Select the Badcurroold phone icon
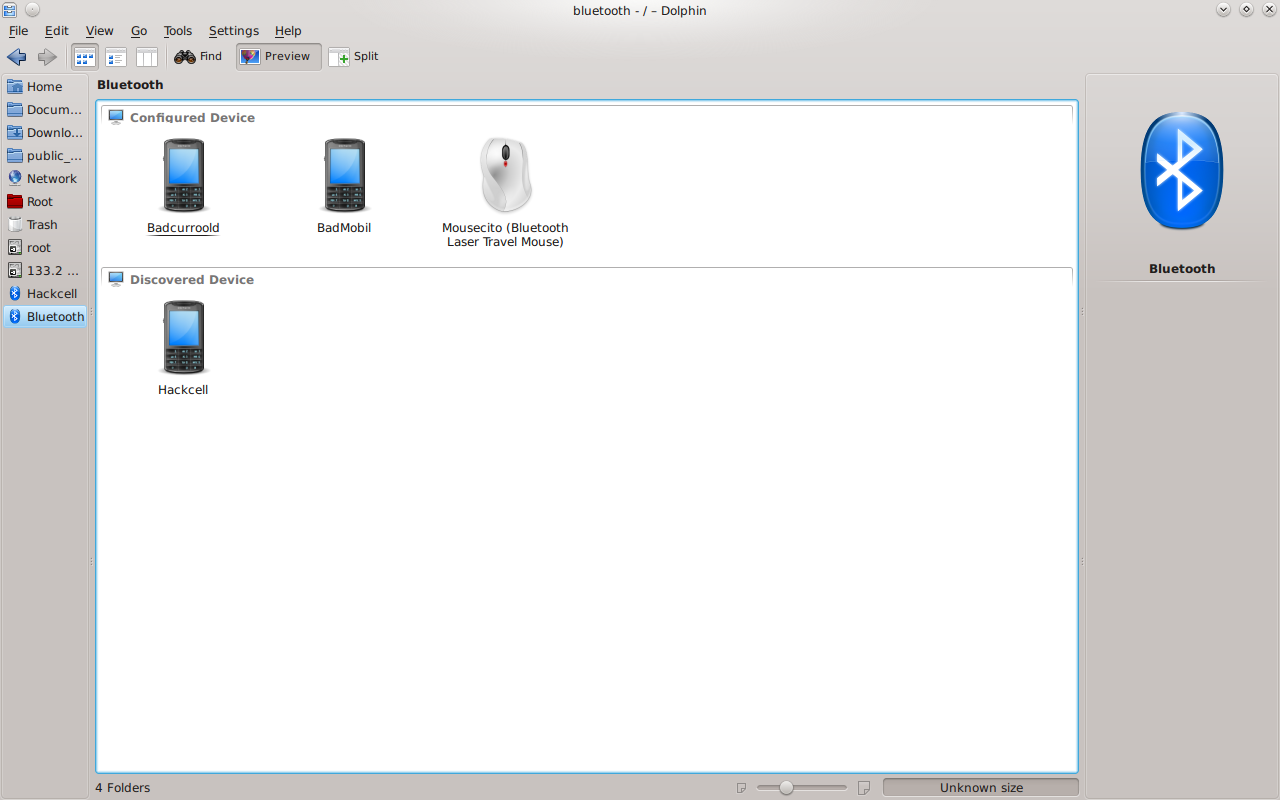The height and width of the screenshot is (800, 1280). click(x=183, y=175)
